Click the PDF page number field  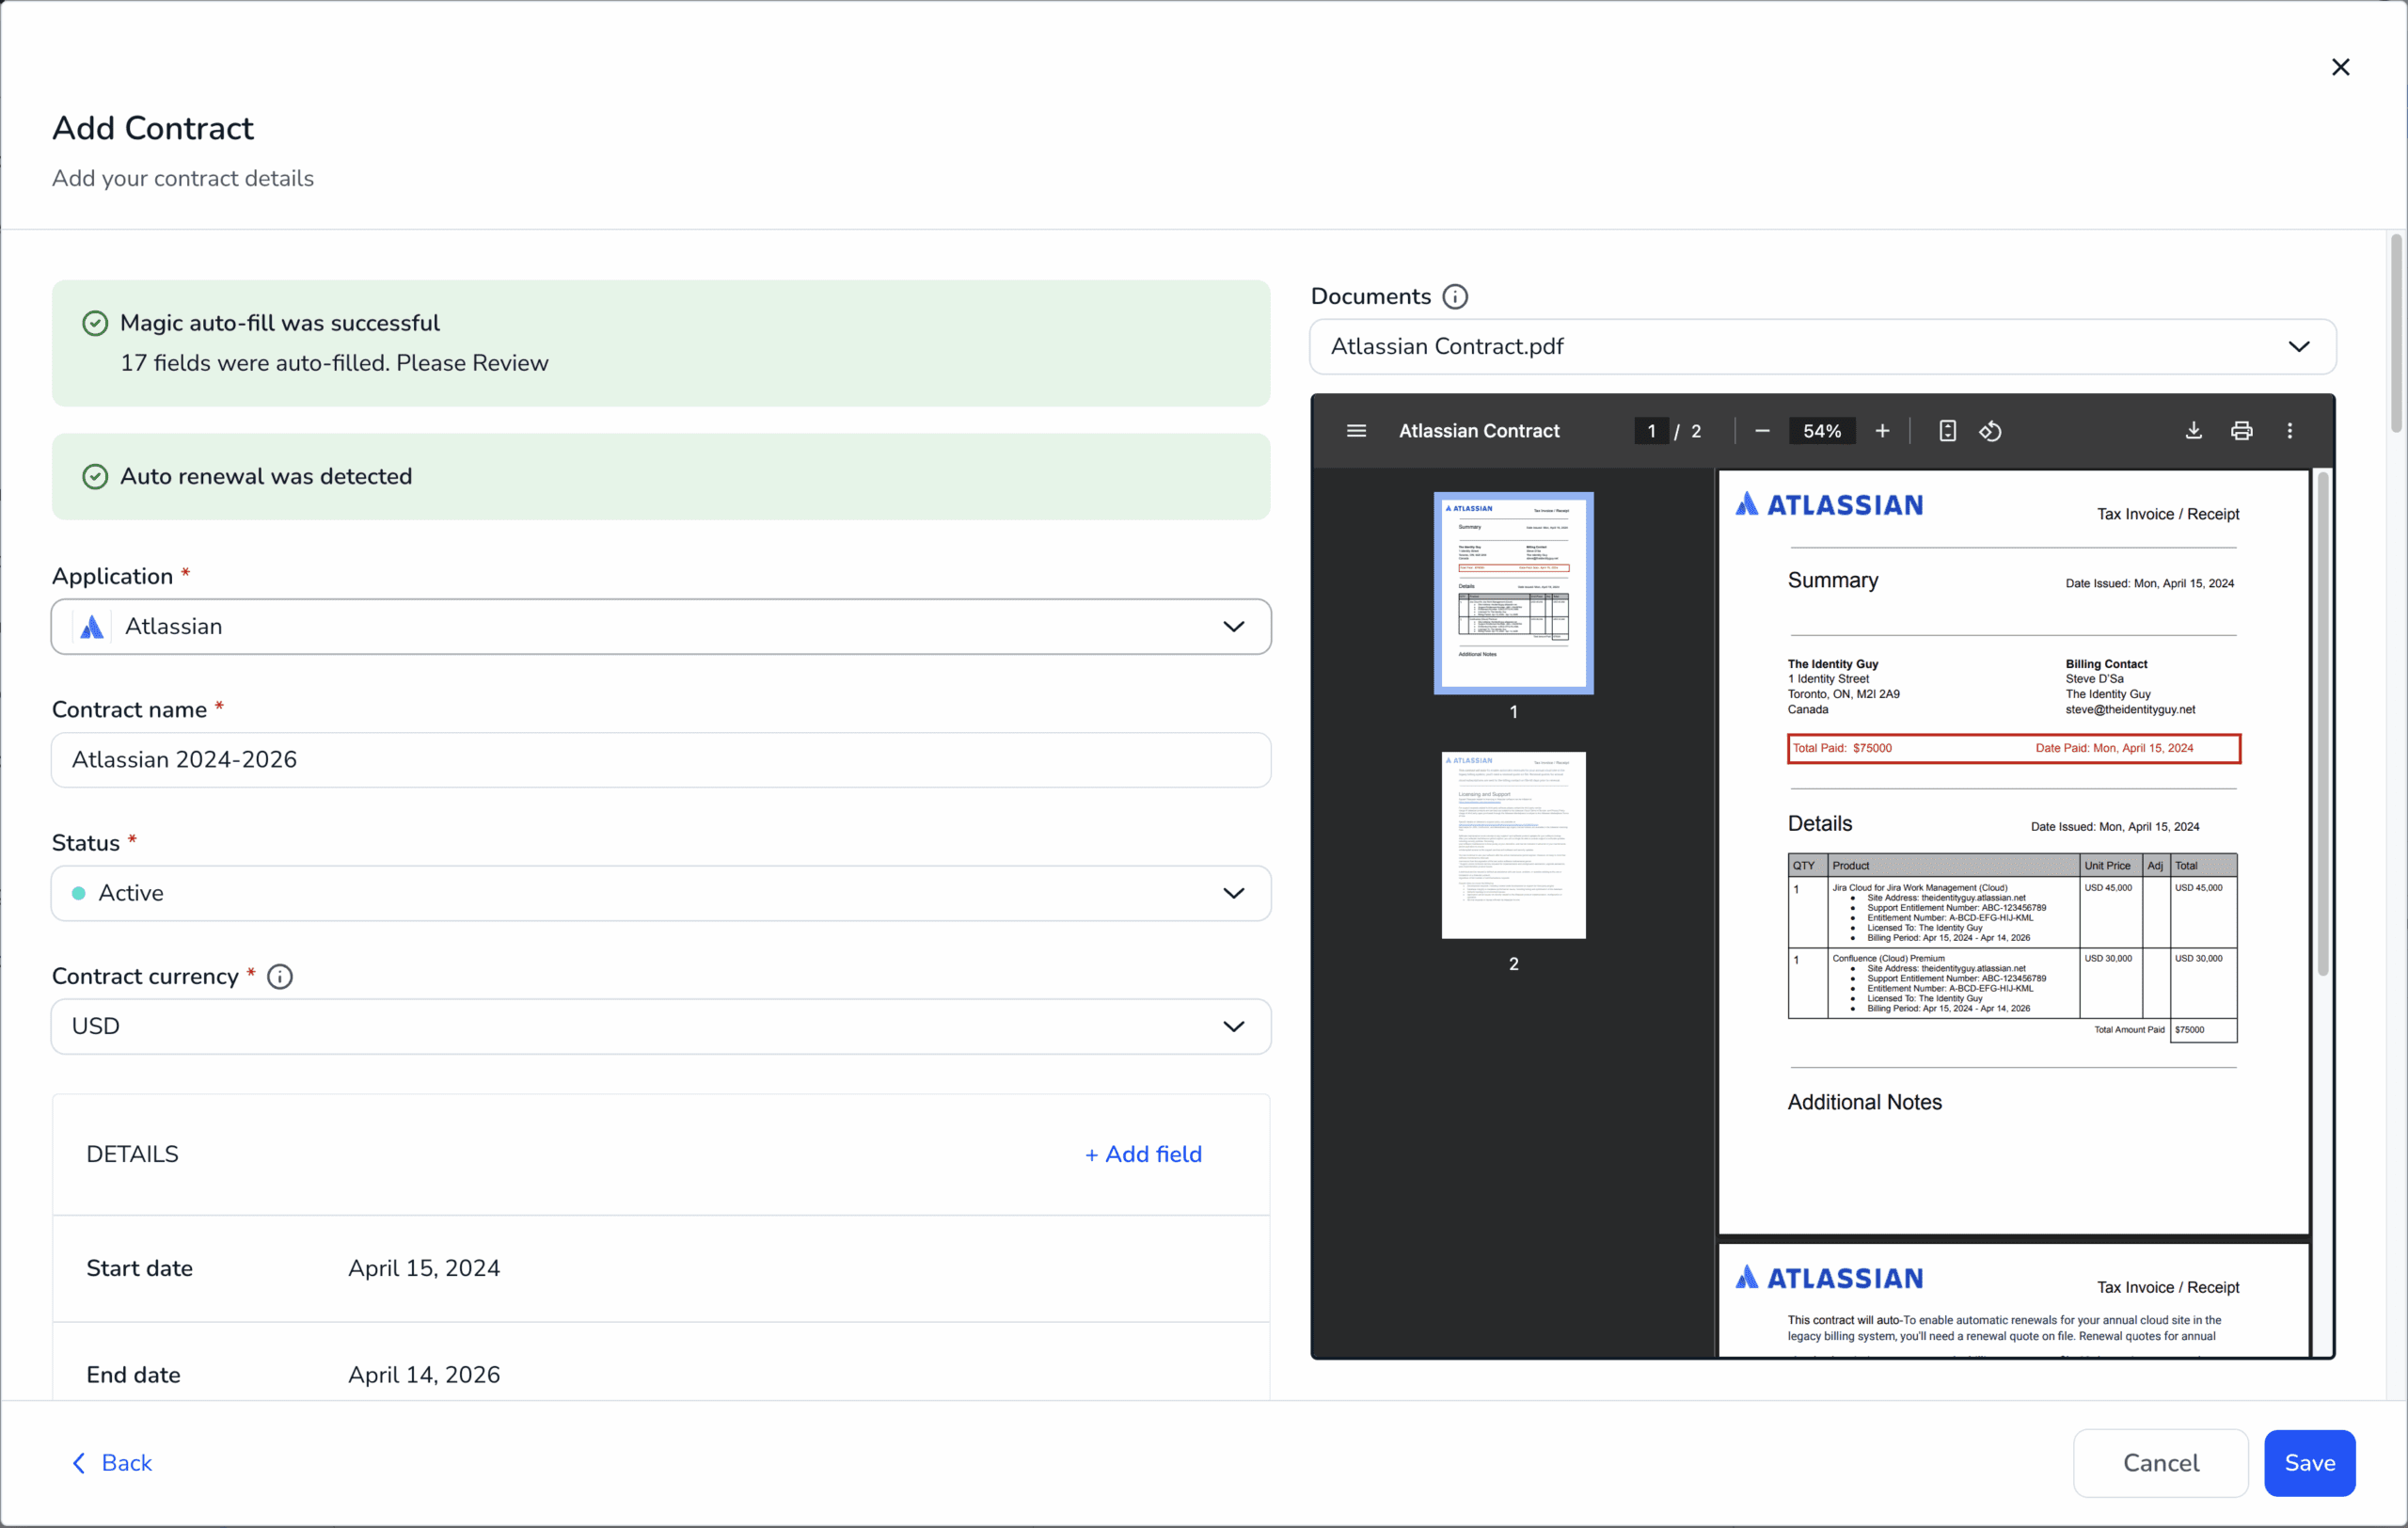coord(1651,431)
